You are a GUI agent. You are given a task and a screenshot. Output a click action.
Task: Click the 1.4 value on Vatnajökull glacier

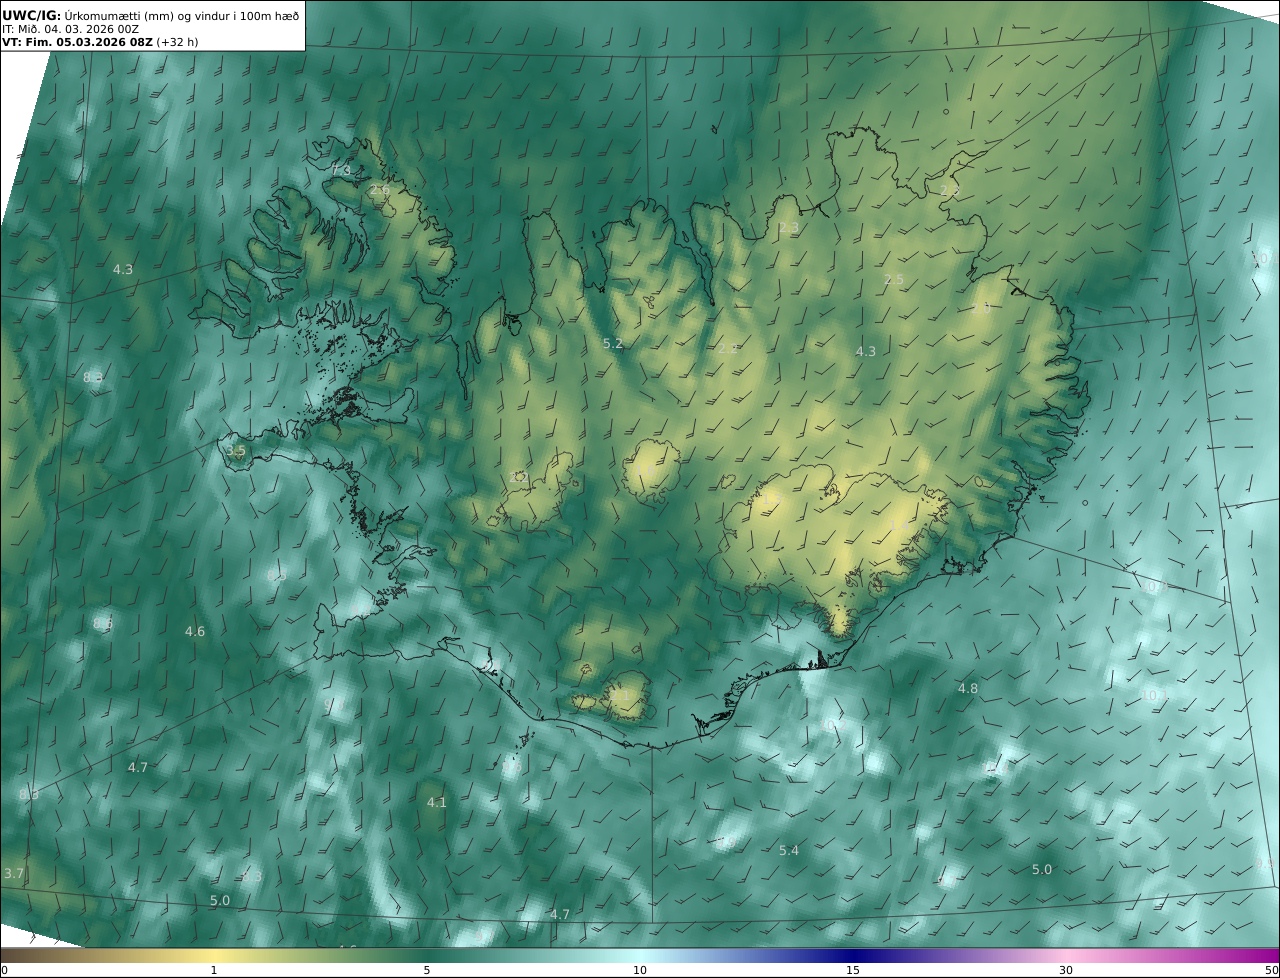point(899,525)
